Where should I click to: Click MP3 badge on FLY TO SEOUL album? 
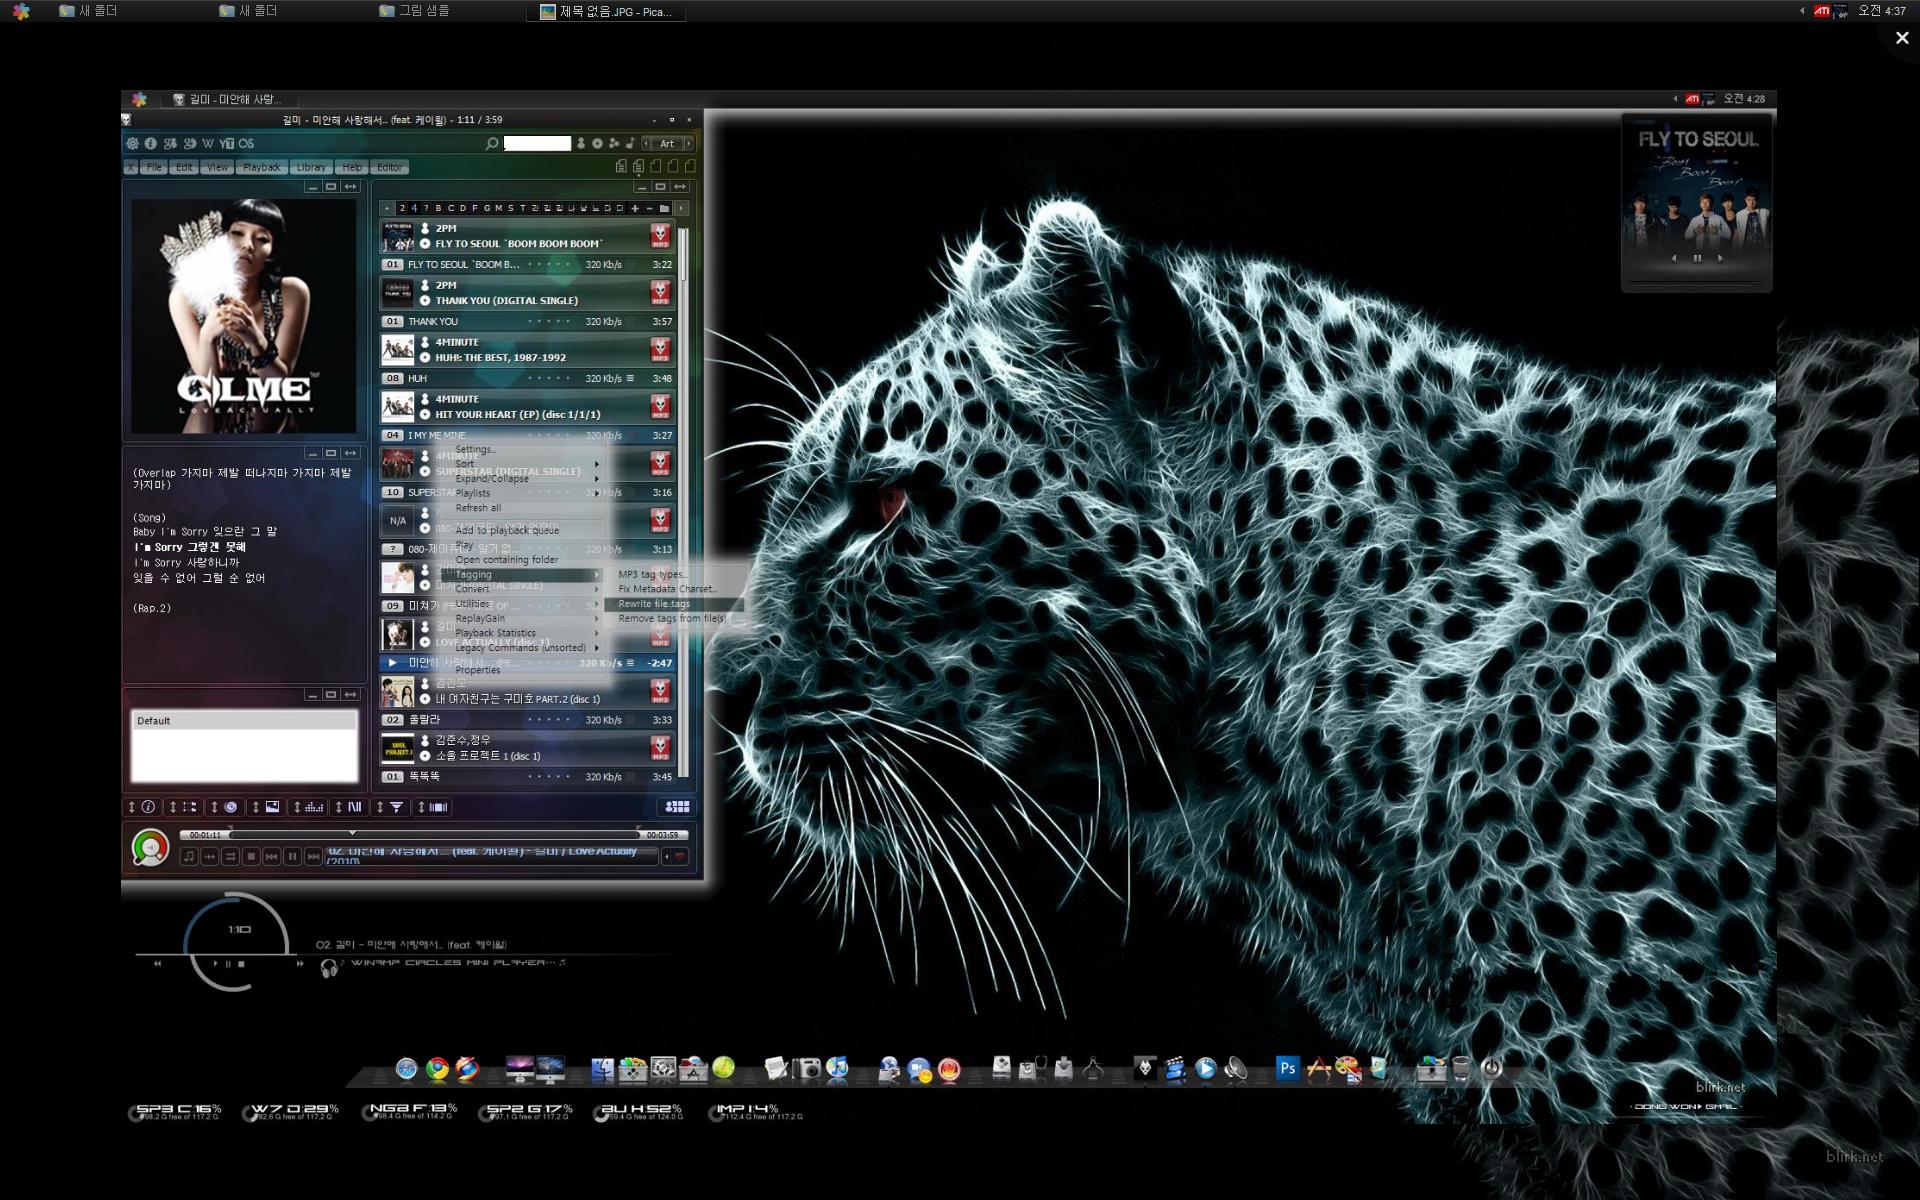pyautogui.click(x=660, y=236)
